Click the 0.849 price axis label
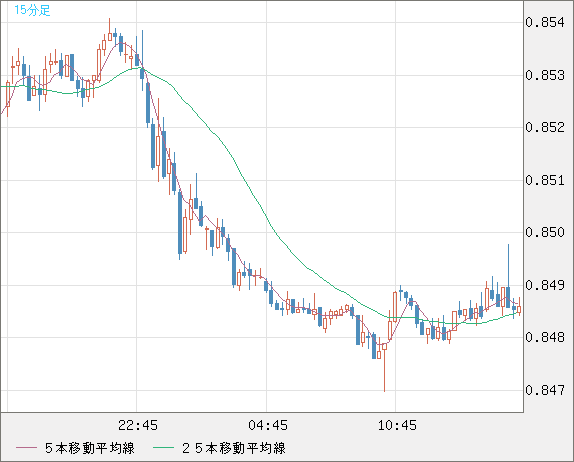The image size is (574, 462). (x=545, y=285)
